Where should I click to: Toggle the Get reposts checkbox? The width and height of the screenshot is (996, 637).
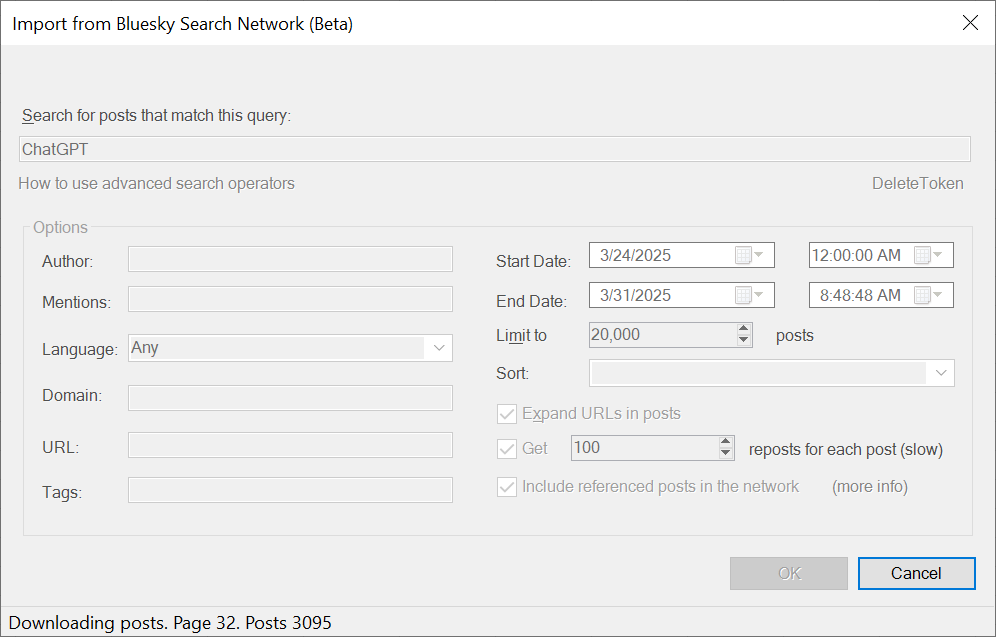[507, 448]
